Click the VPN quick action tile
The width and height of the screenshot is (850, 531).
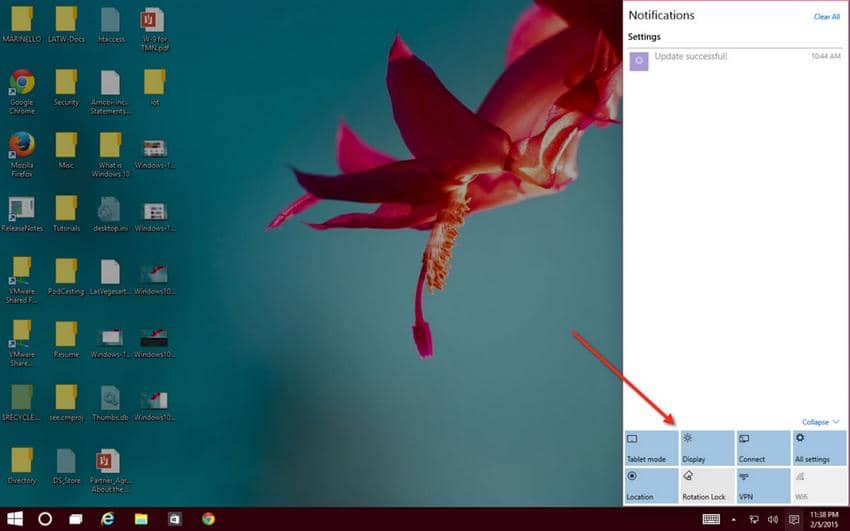point(763,485)
